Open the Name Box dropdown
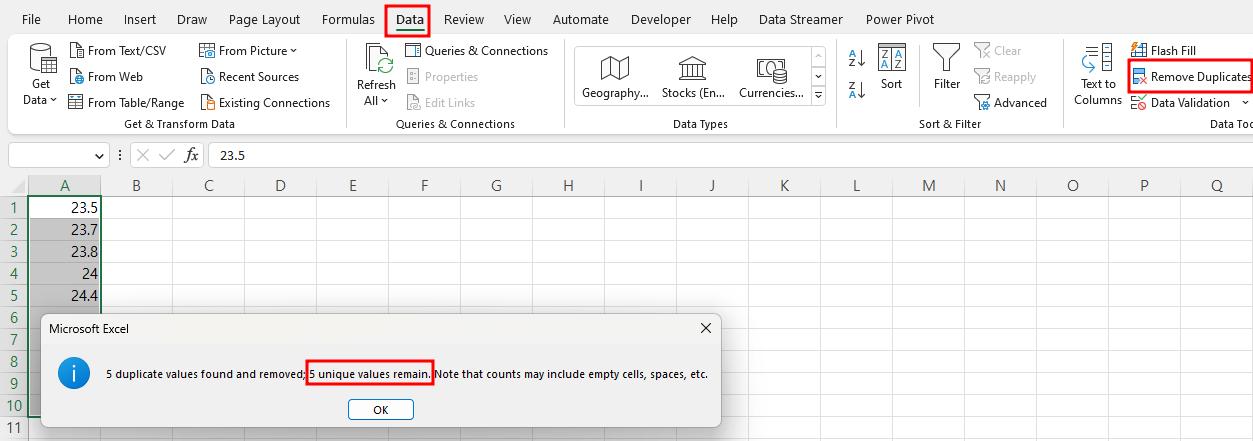1253x441 pixels. (99, 156)
